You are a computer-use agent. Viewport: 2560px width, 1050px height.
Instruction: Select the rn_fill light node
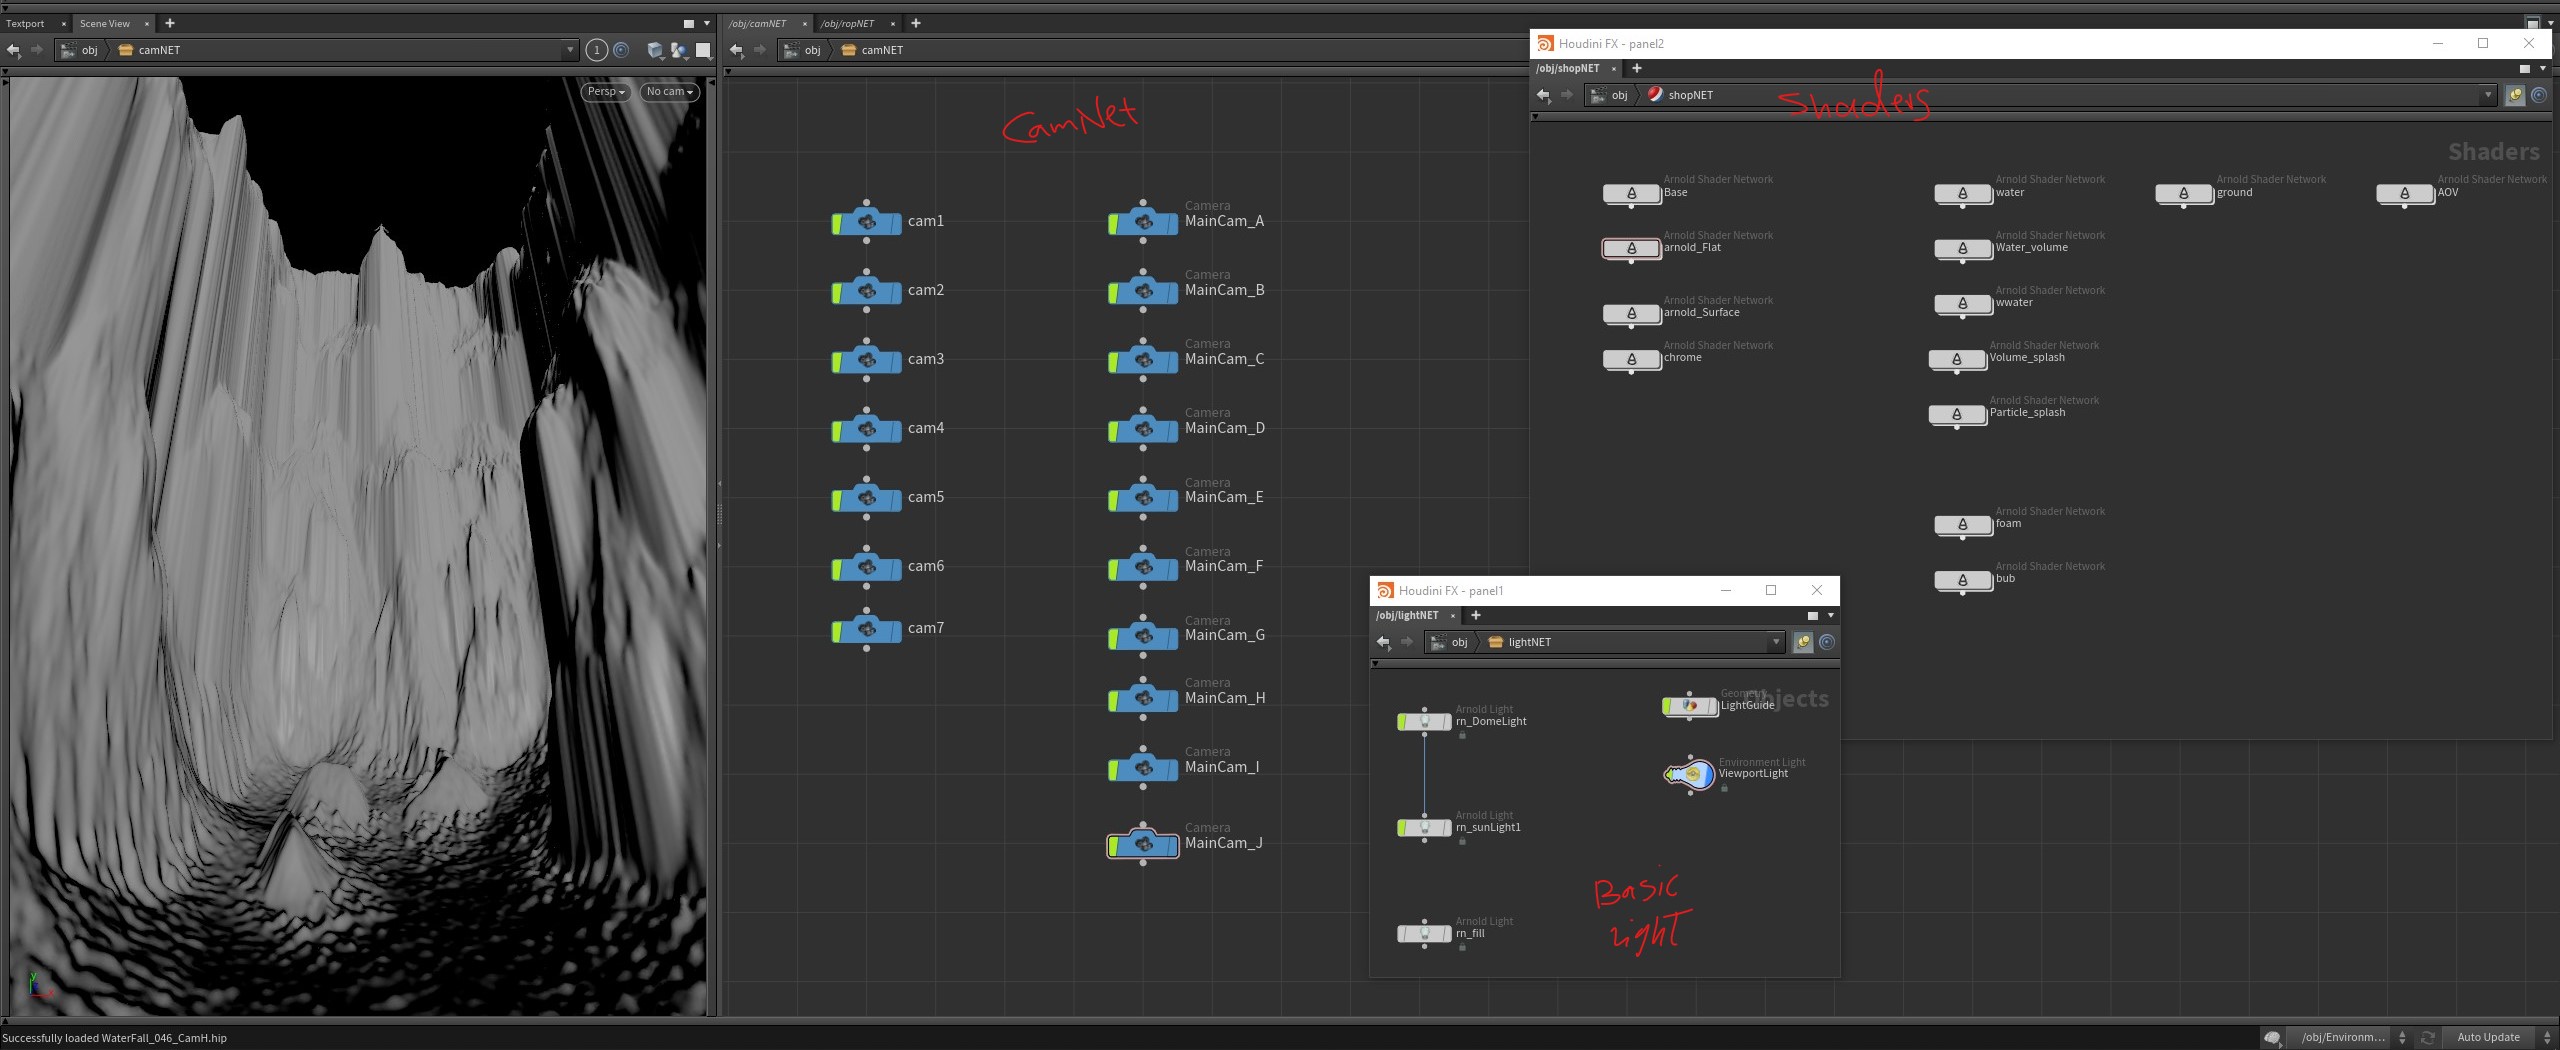pos(1424,933)
